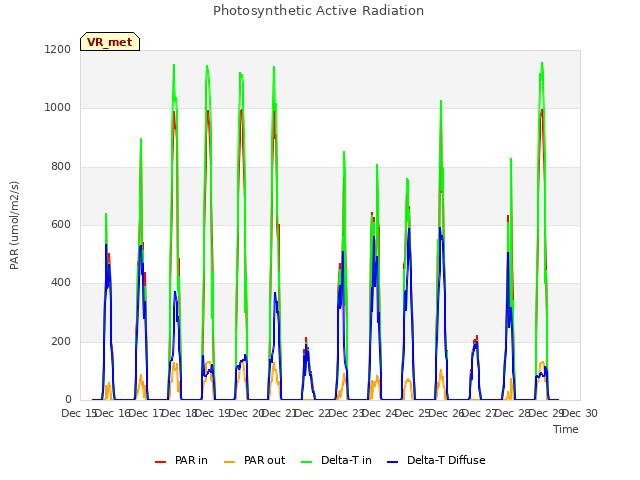Click the 800 y-axis tick label

click(61, 167)
